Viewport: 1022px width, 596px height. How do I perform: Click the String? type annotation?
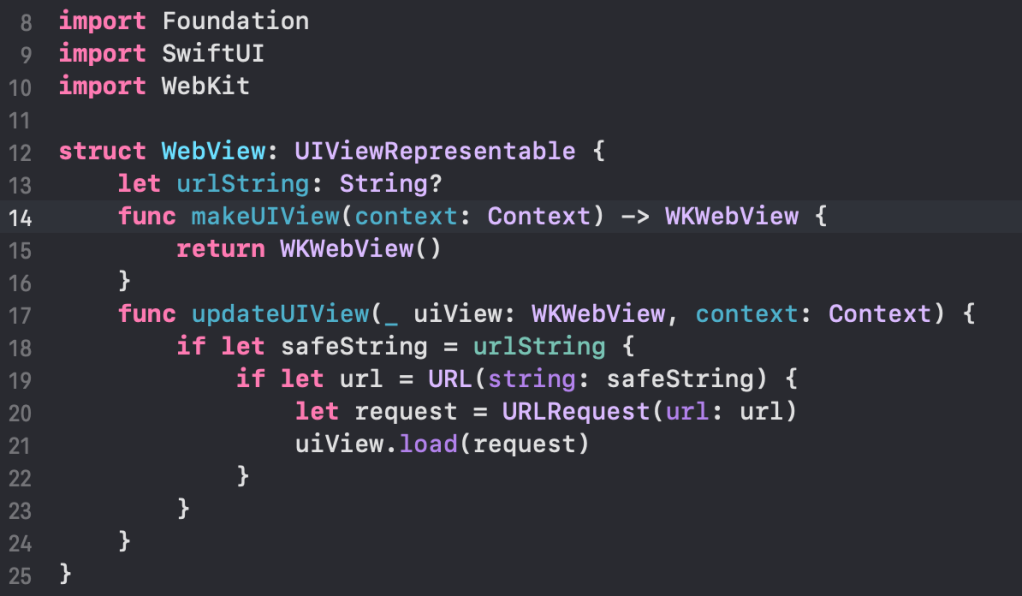pos(391,184)
